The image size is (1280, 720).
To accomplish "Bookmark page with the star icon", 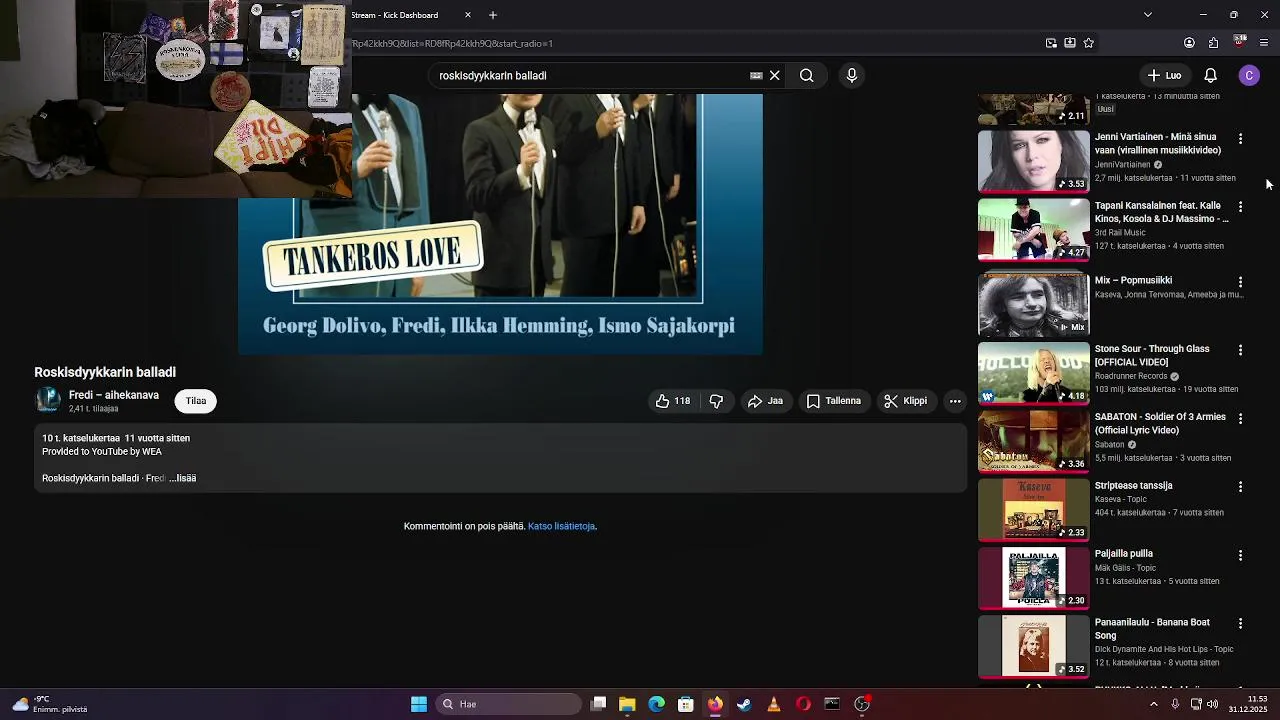I will pyautogui.click(x=1089, y=43).
